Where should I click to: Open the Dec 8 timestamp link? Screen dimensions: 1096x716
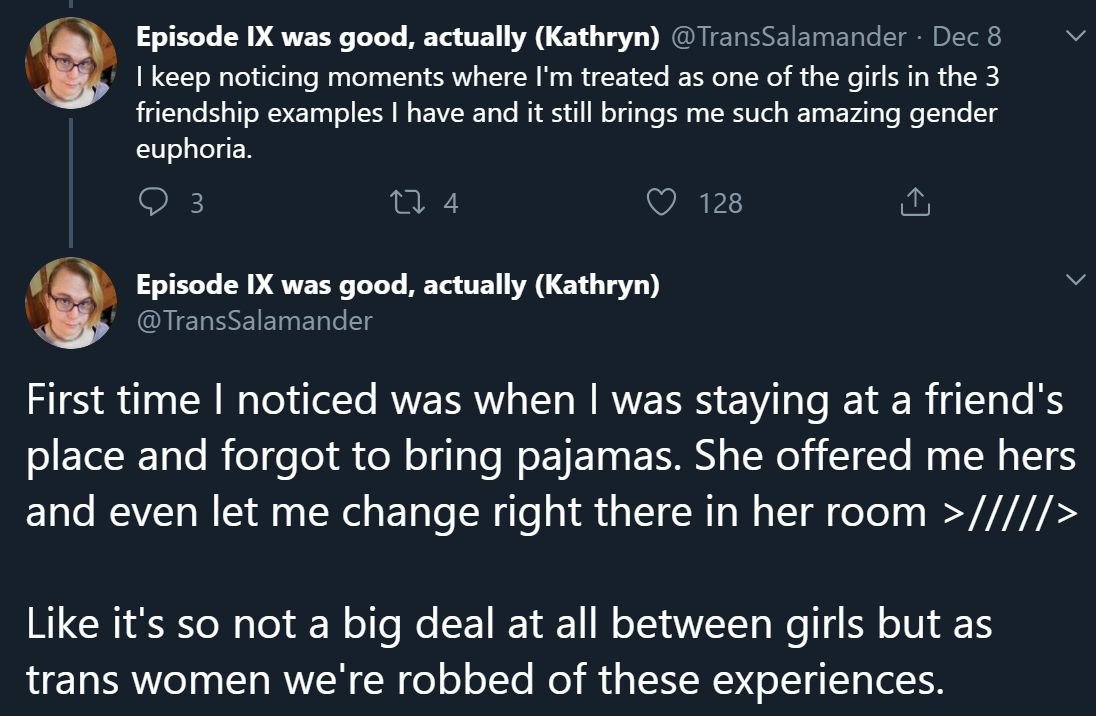[966, 37]
